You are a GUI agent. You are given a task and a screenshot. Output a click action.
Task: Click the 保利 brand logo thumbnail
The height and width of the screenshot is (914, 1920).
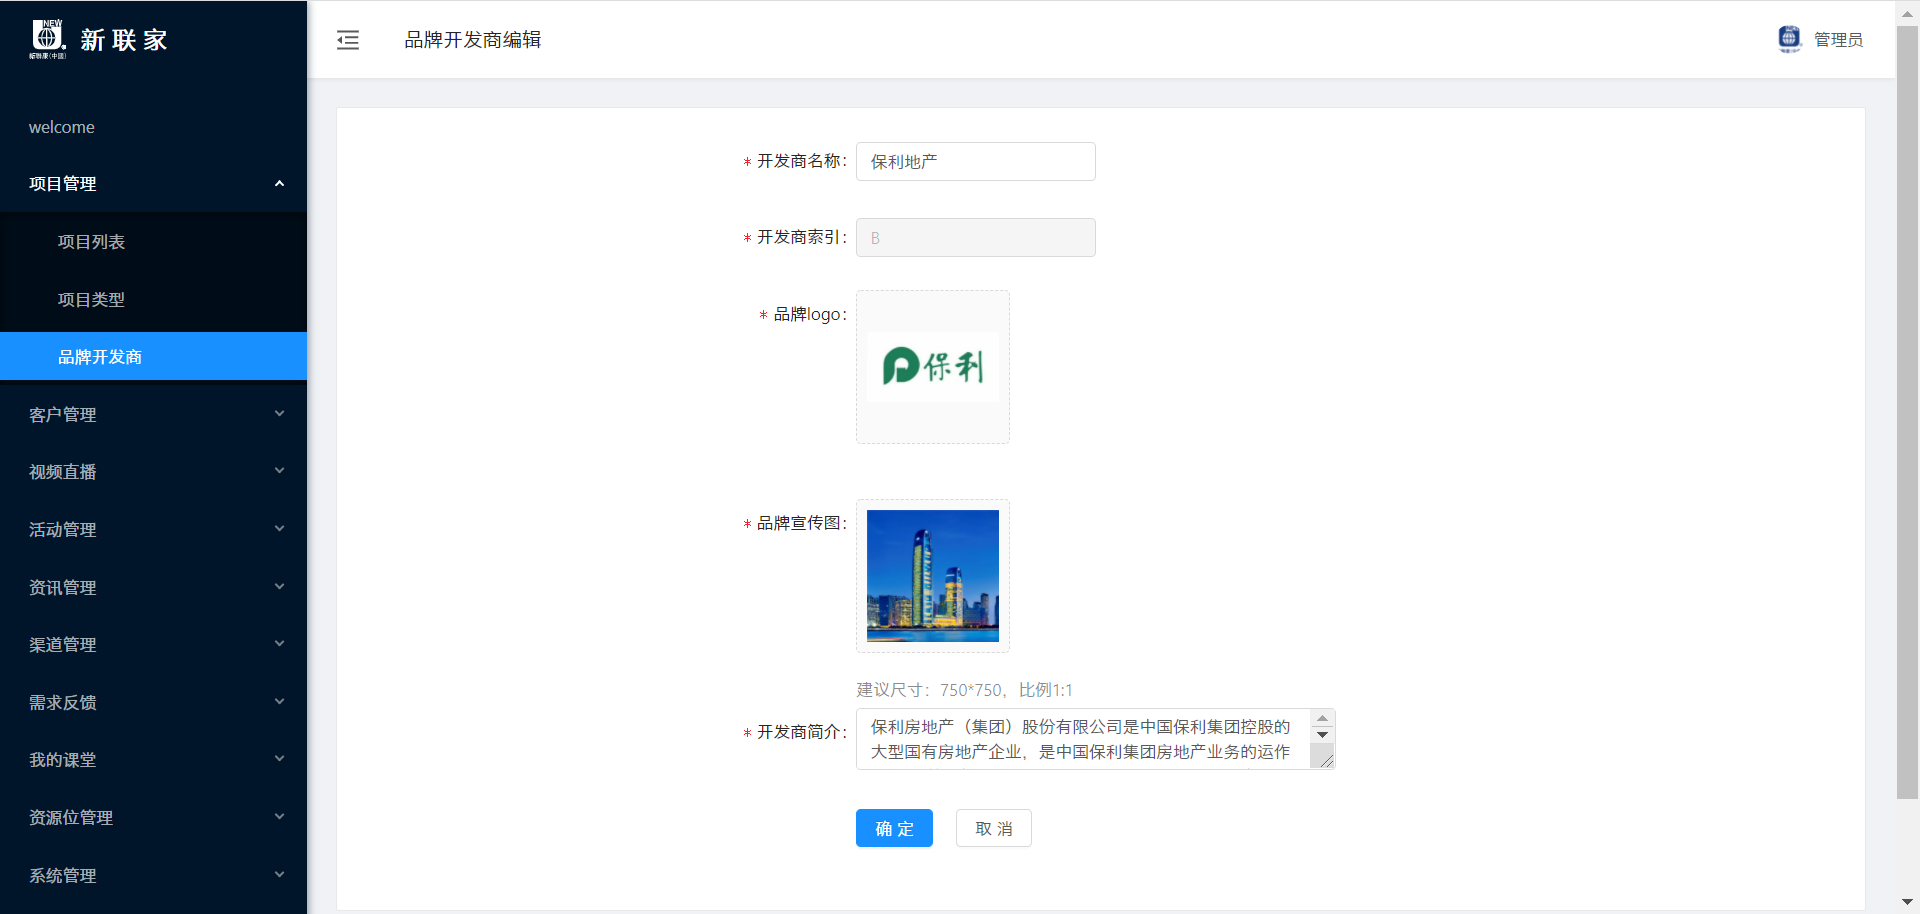click(x=933, y=367)
